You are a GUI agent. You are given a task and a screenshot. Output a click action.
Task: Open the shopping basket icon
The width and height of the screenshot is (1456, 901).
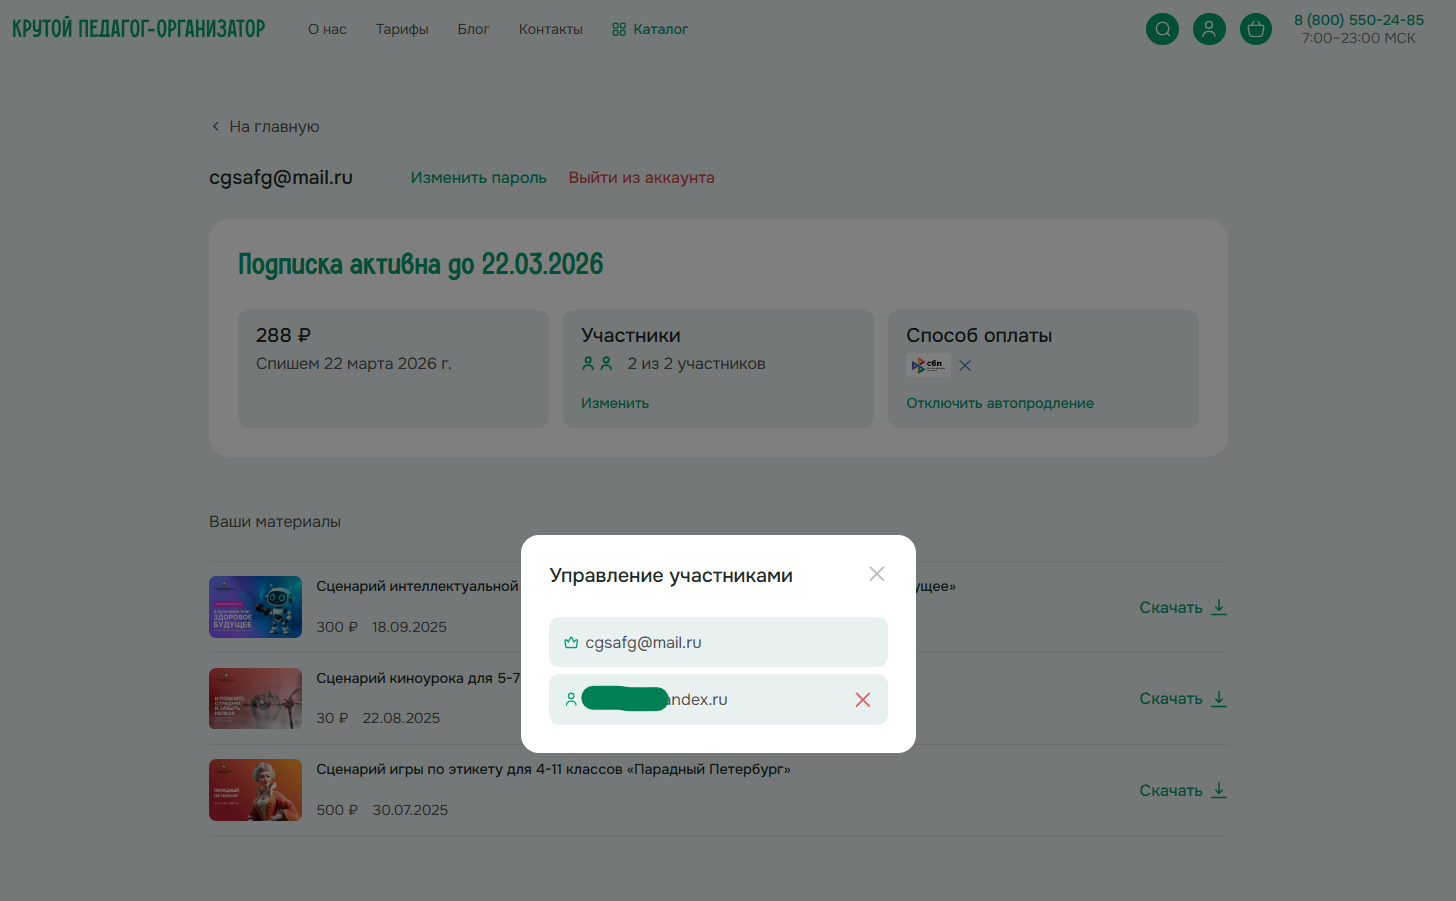pos(1256,29)
